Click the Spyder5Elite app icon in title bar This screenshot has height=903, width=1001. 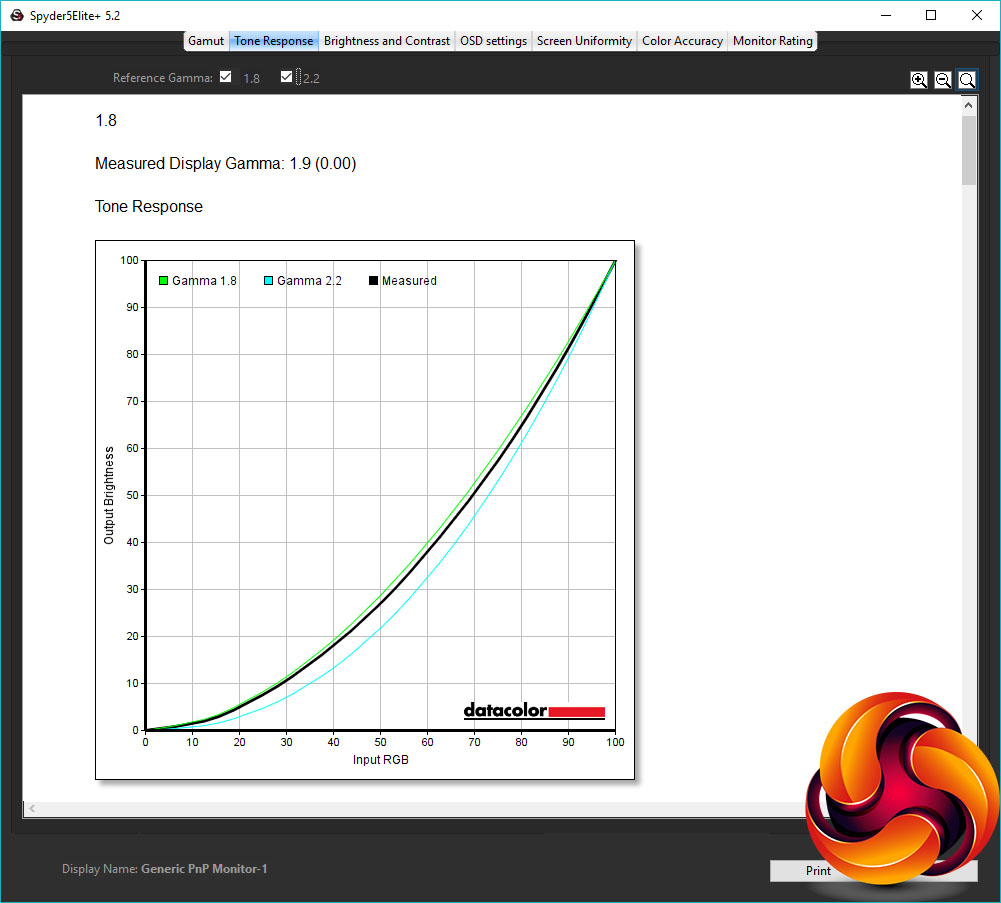[17, 15]
